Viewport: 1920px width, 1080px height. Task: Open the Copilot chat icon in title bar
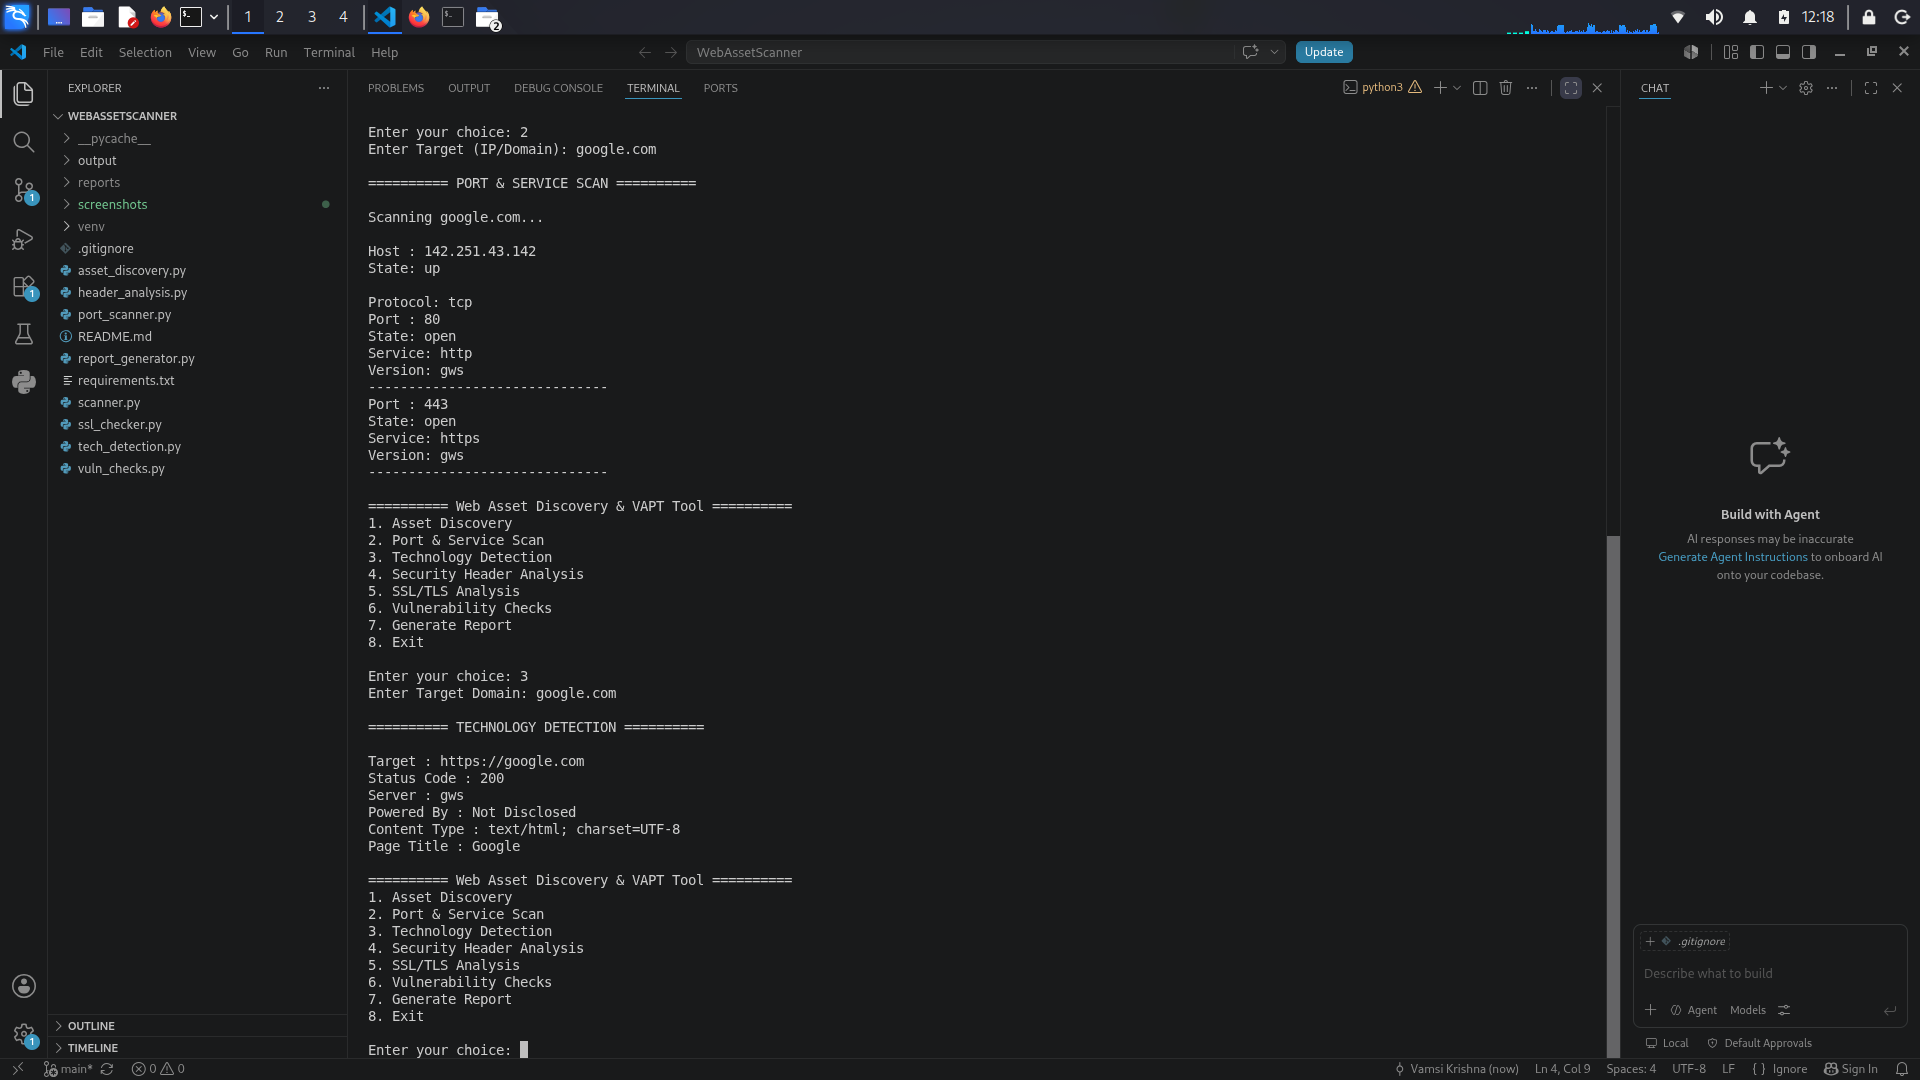[1250, 52]
